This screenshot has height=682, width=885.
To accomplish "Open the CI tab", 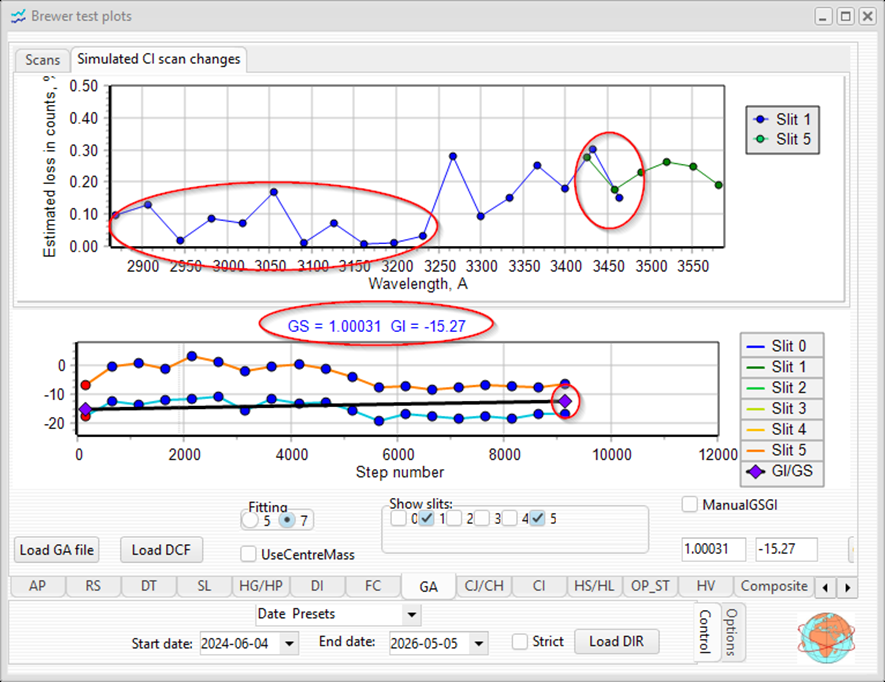I will click(539, 586).
